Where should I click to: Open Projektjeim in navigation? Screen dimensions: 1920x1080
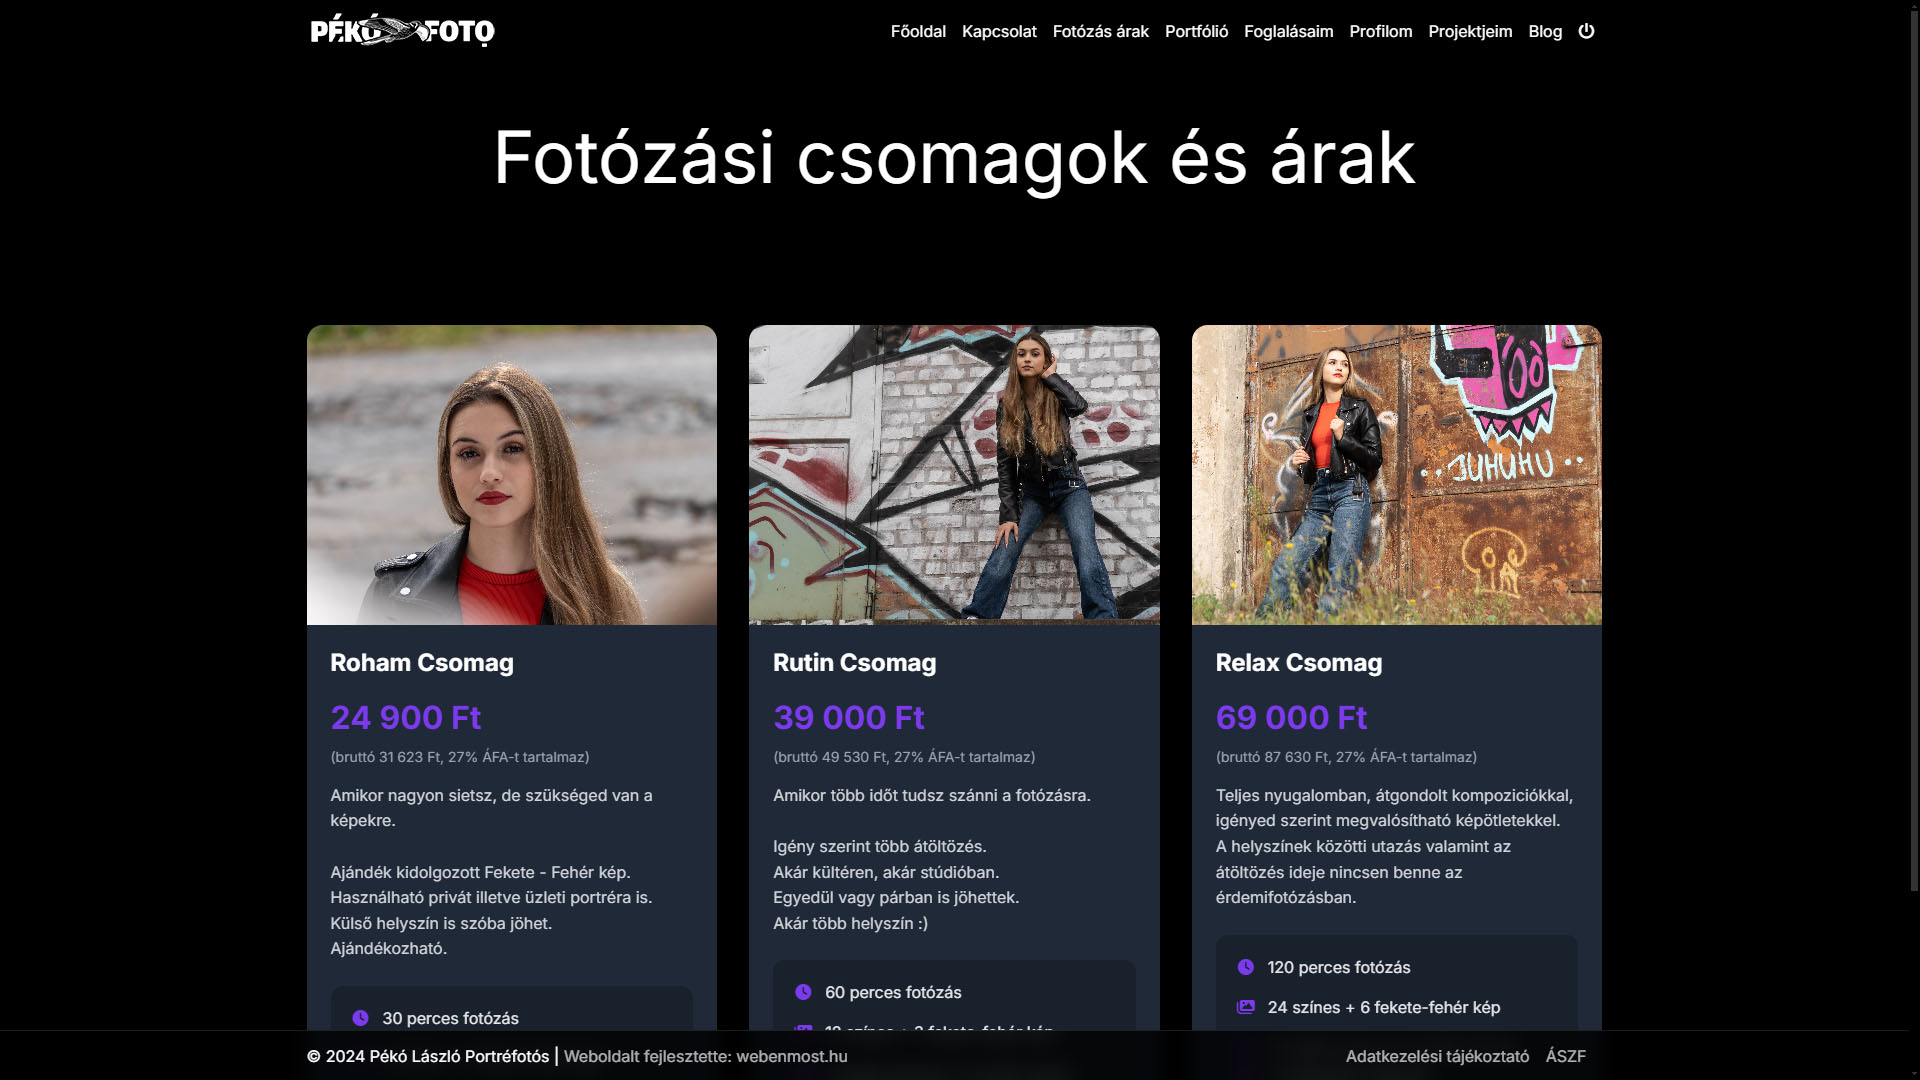pos(1470,31)
